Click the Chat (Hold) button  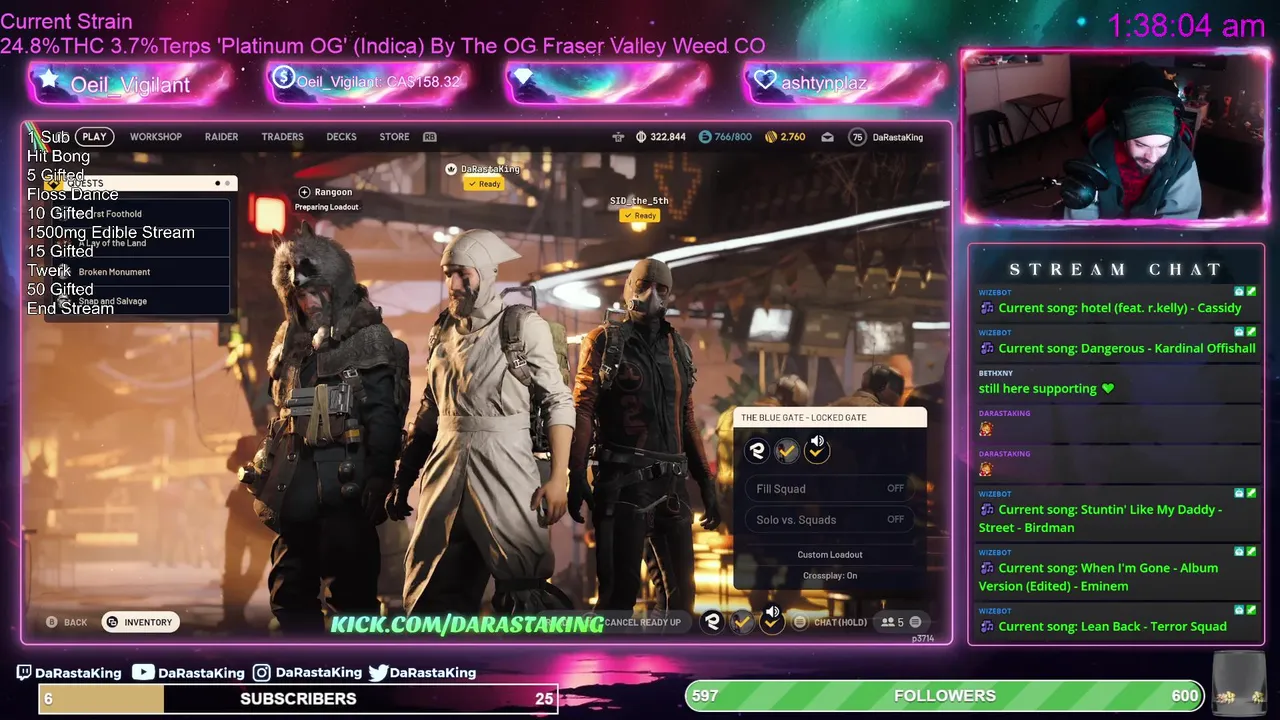coord(831,622)
